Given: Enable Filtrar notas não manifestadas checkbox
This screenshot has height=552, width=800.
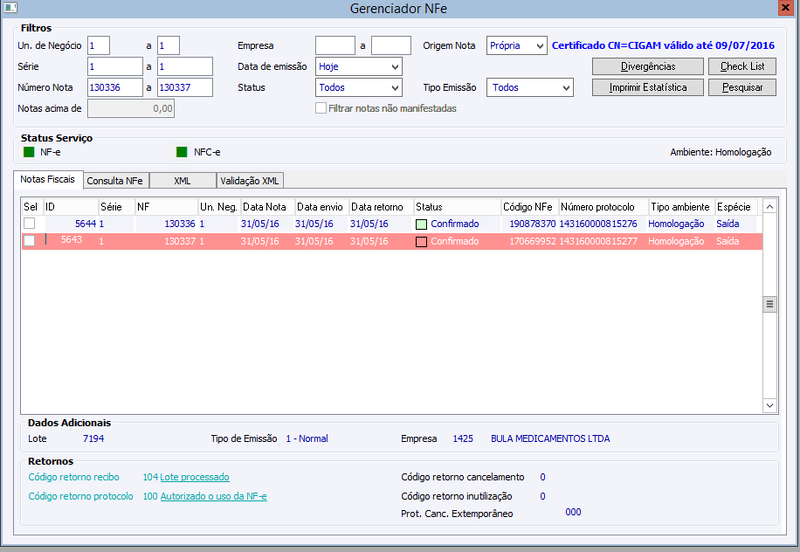Looking at the screenshot, I should (321, 108).
